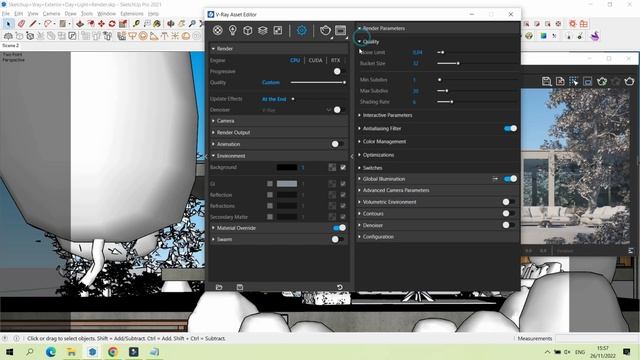This screenshot has height=360, width=640.
Task: Expand the Color Management section
Action: (x=438, y=142)
